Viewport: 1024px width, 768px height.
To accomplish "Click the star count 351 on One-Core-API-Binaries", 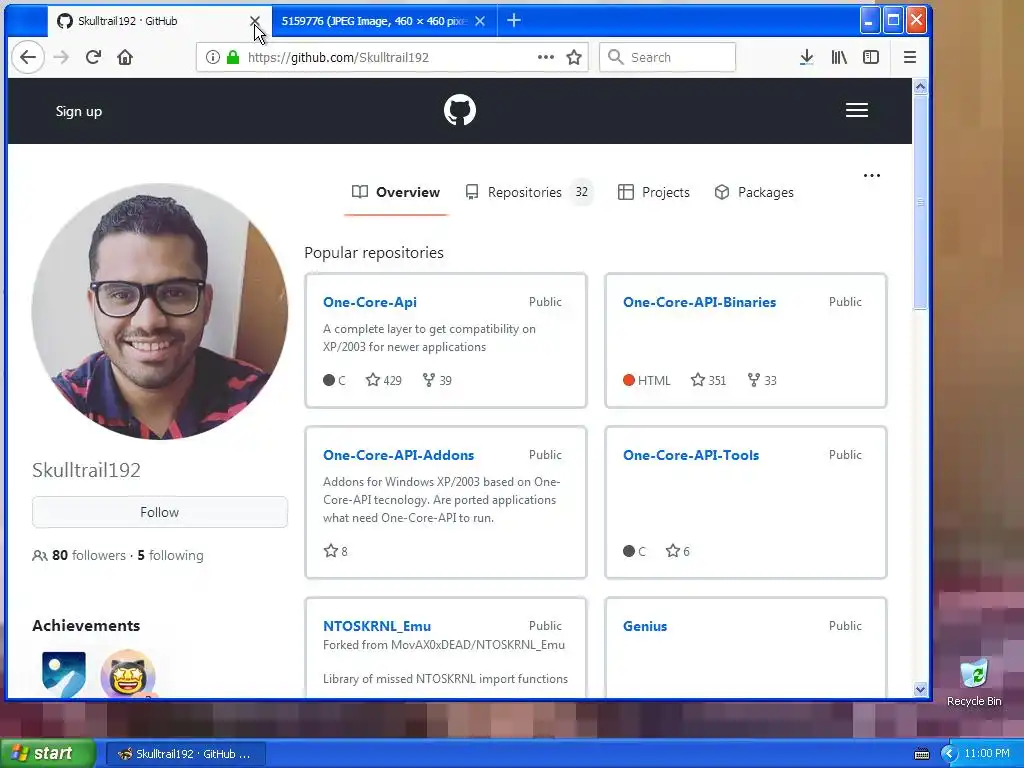I will point(708,380).
